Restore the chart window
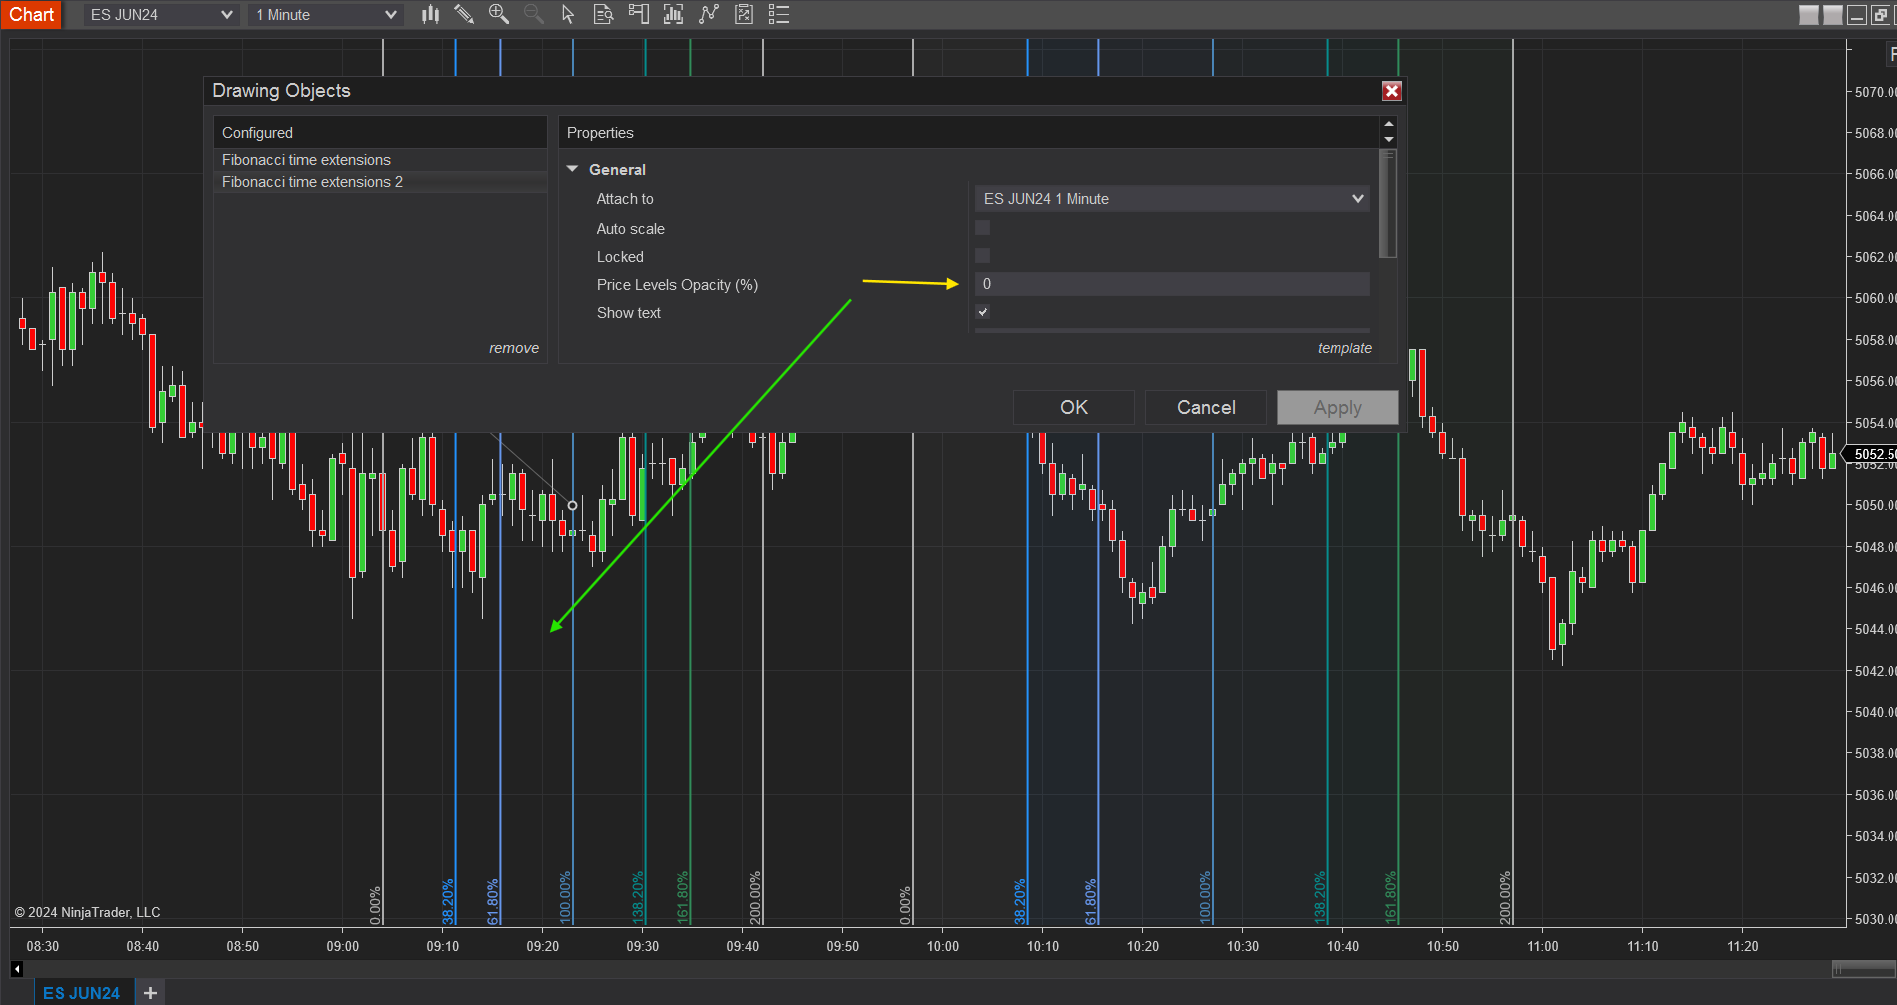The image size is (1897, 1005). (1880, 15)
